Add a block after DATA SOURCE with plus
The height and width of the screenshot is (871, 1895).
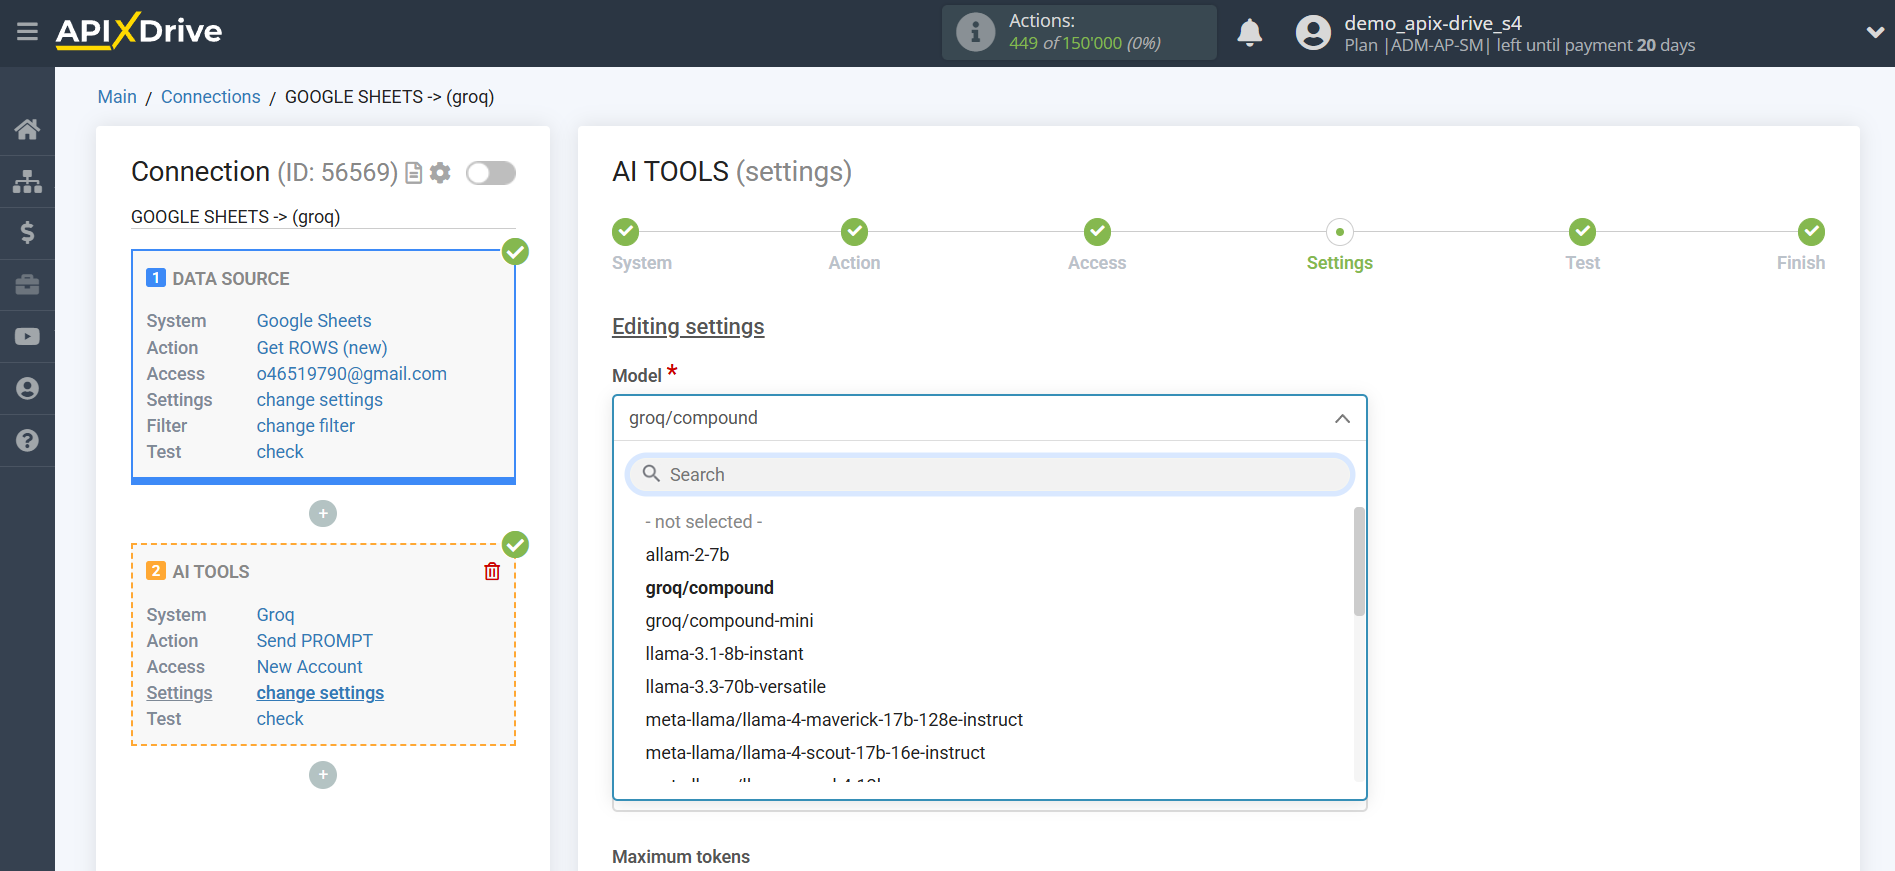pyautogui.click(x=323, y=513)
